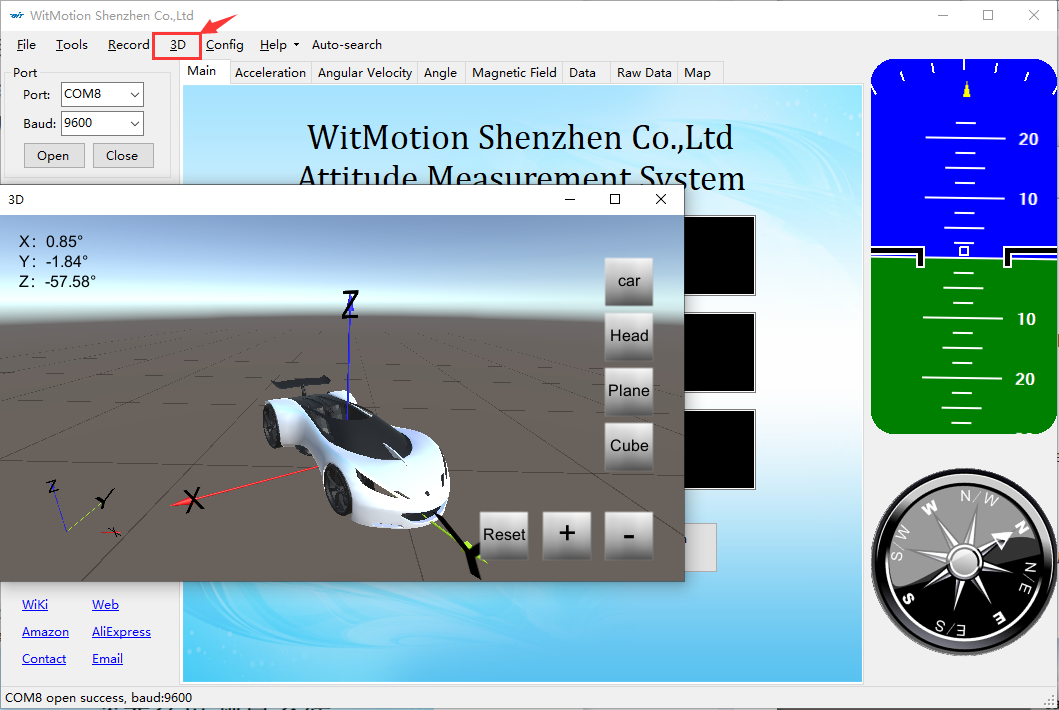Switch to the Raw Data tab

pos(644,73)
